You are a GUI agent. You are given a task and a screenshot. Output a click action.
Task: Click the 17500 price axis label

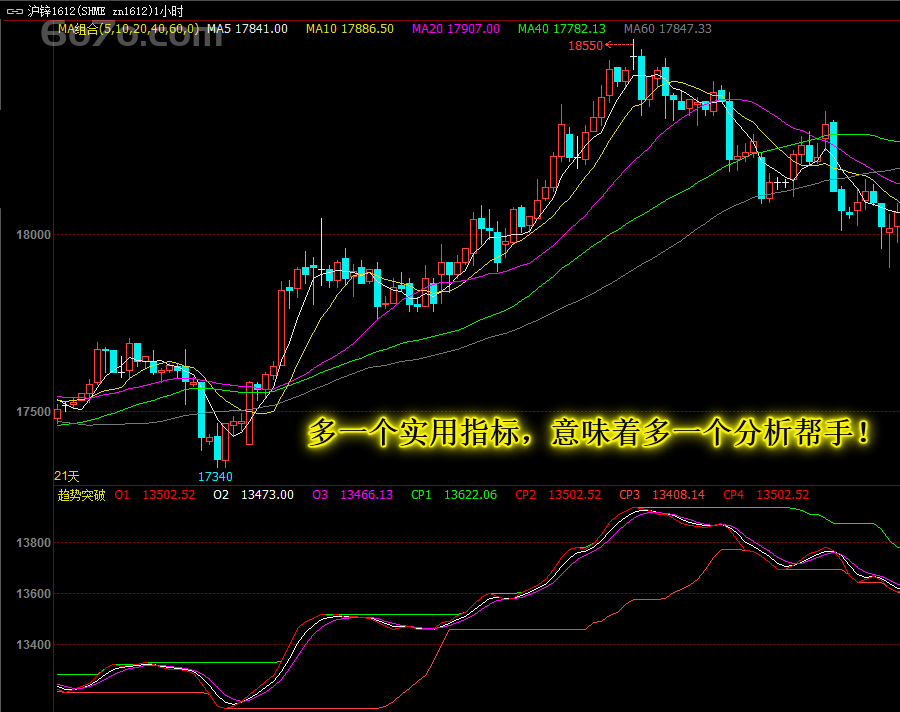click(33, 412)
